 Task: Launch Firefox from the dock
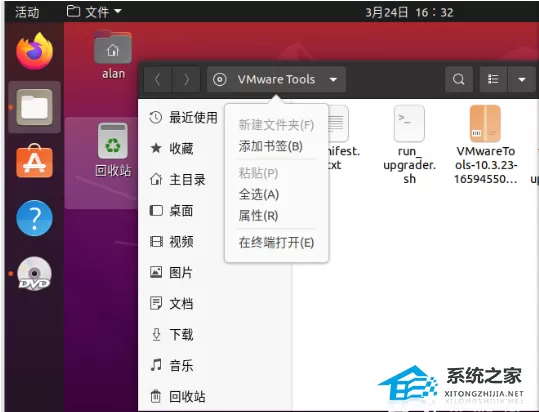point(34,51)
